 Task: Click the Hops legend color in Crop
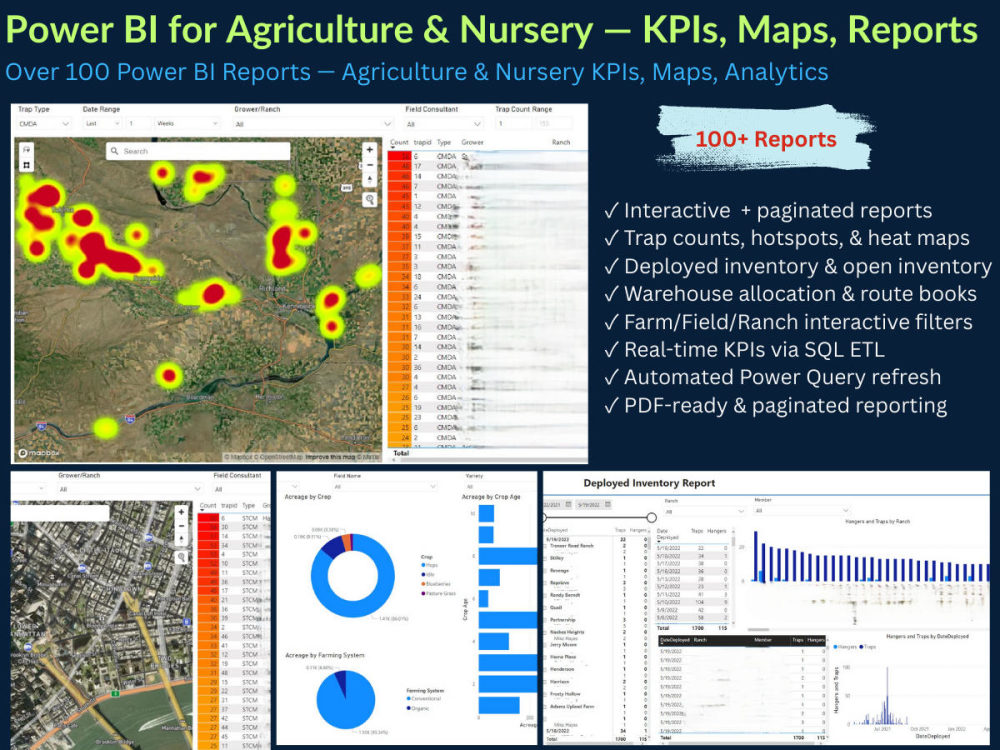click(423, 565)
